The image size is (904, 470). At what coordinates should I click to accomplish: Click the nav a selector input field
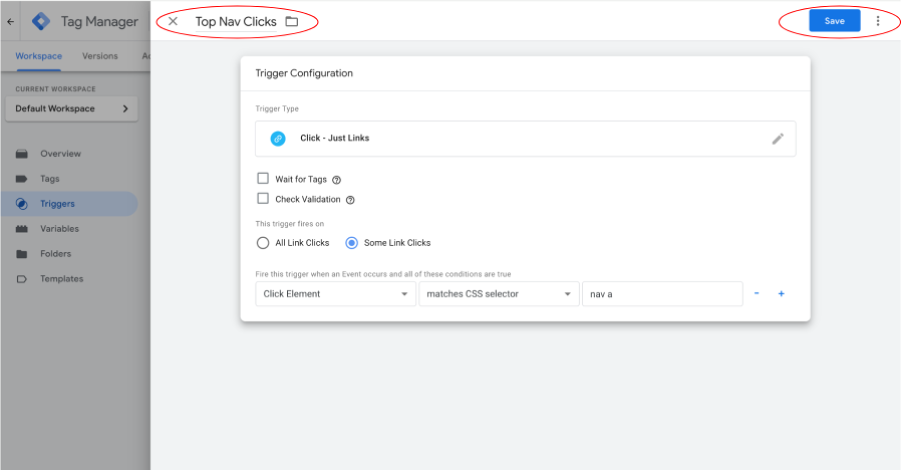coord(662,294)
